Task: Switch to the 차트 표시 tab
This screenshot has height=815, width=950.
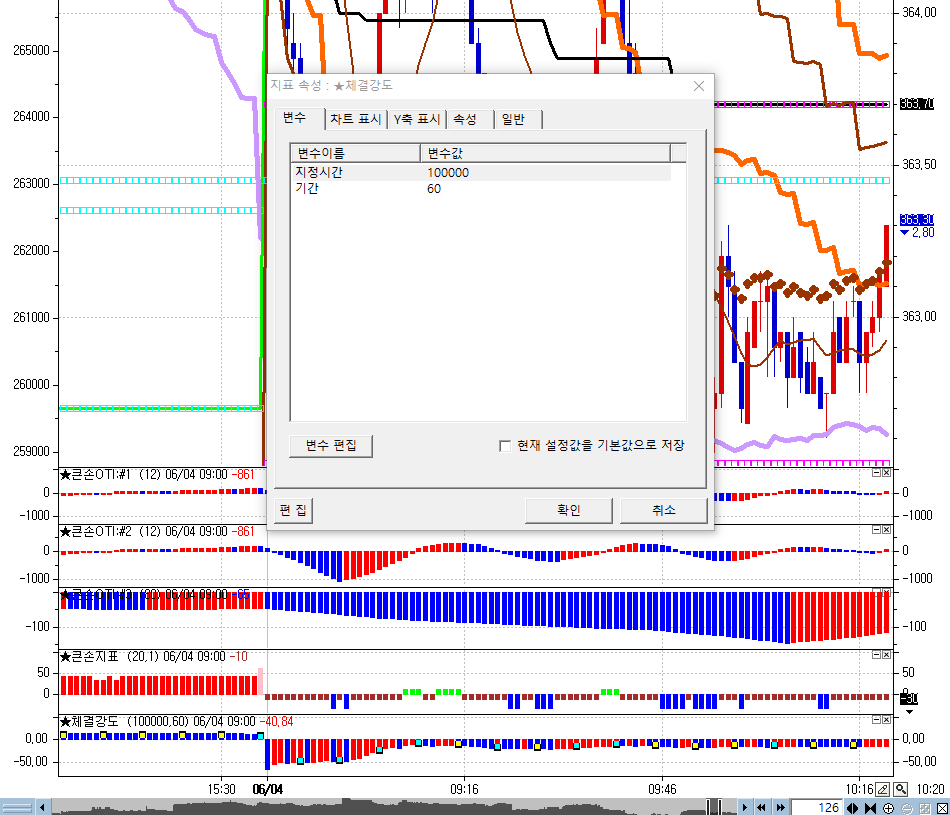Action: pyautogui.click(x=356, y=119)
